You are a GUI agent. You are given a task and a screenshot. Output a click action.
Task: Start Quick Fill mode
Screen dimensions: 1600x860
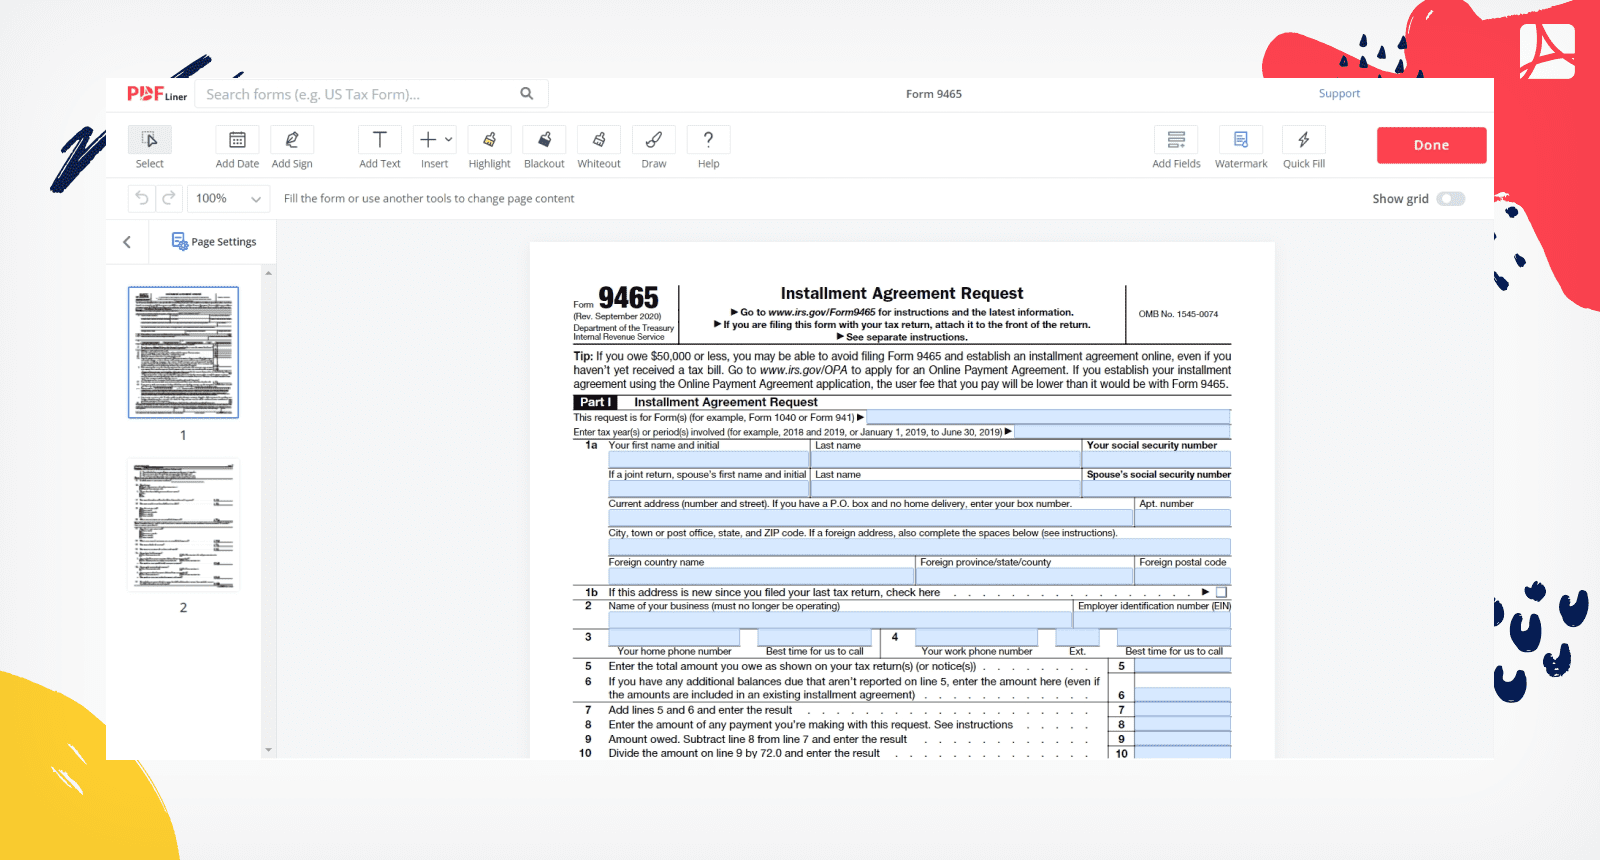[x=1304, y=147]
